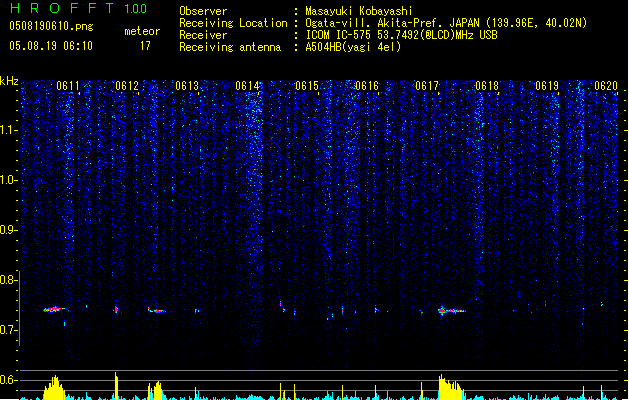Click the HROFFT 1.0.0 title text
The height and width of the screenshot is (400, 629).
(x=79, y=8)
